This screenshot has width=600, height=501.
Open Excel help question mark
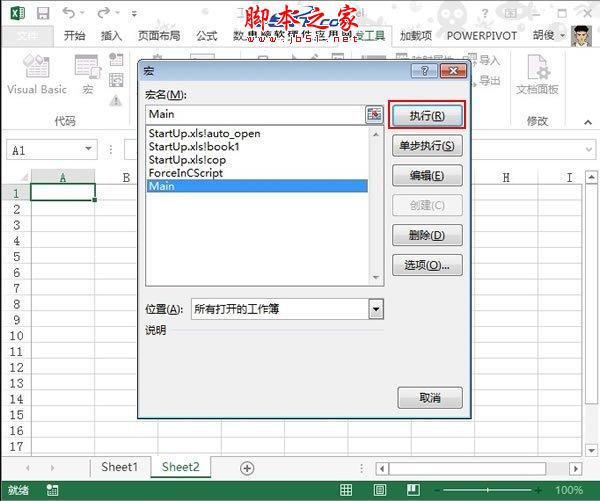pyautogui.click(x=485, y=13)
